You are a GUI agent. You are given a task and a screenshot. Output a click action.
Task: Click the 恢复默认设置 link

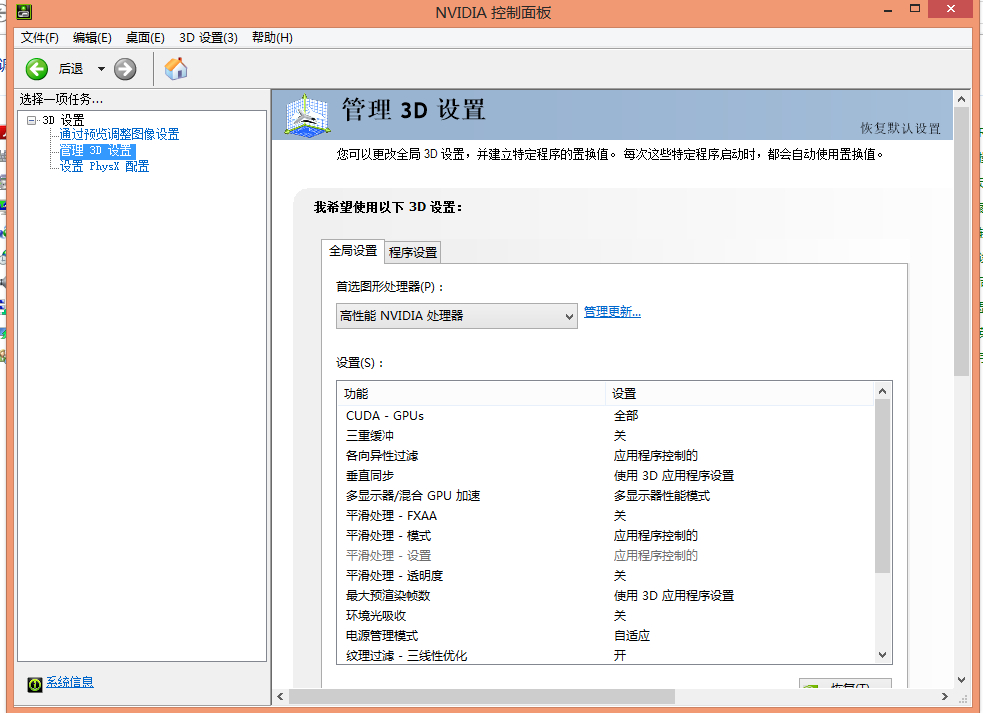pos(900,128)
